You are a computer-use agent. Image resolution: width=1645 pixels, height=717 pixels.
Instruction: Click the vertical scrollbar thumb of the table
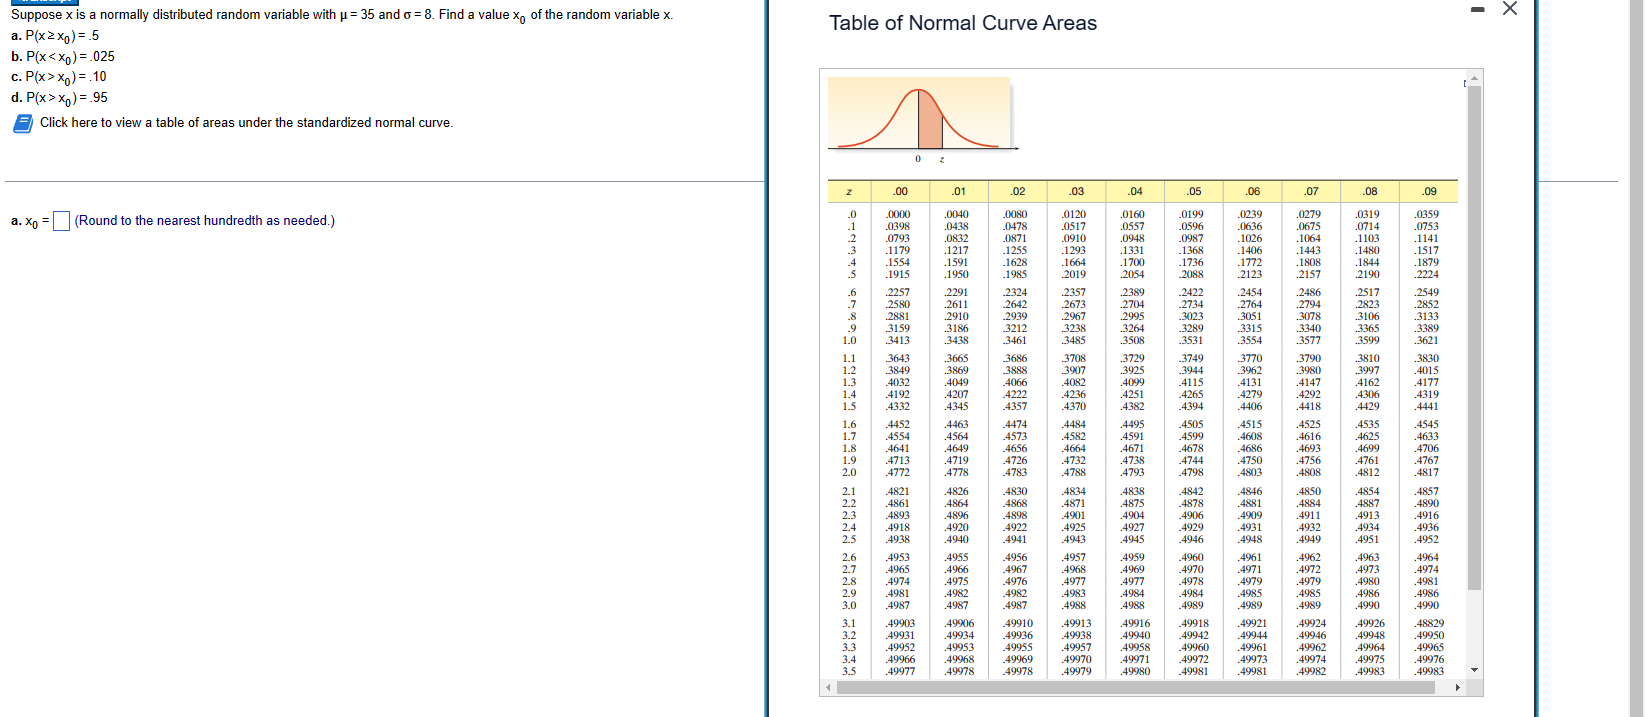[x=1474, y=338]
